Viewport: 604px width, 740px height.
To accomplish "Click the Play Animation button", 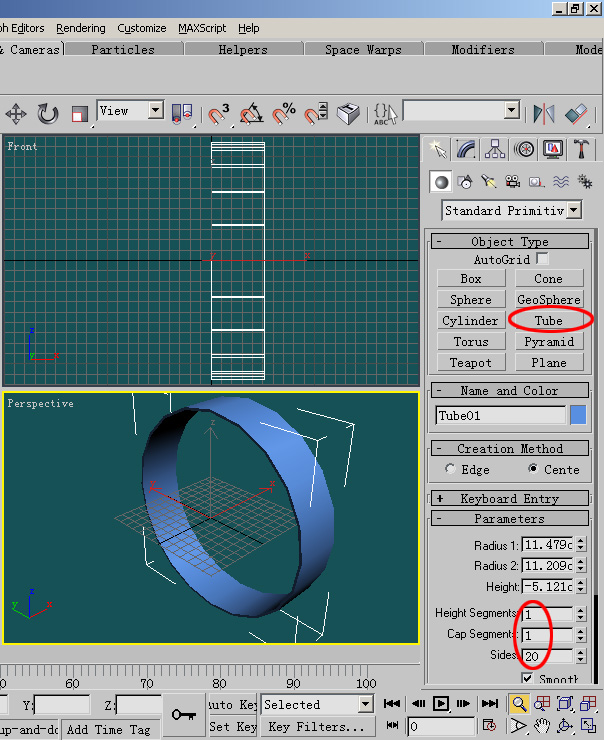I will [441, 704].
